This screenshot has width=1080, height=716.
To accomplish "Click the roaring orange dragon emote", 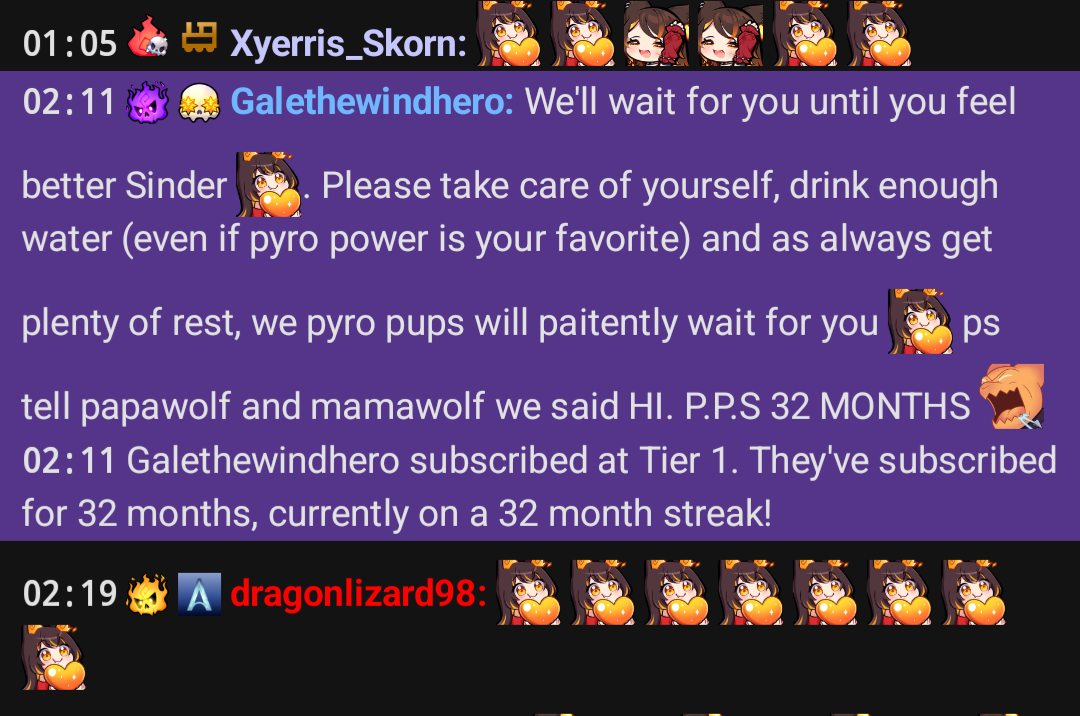I will click(1012, 397).
